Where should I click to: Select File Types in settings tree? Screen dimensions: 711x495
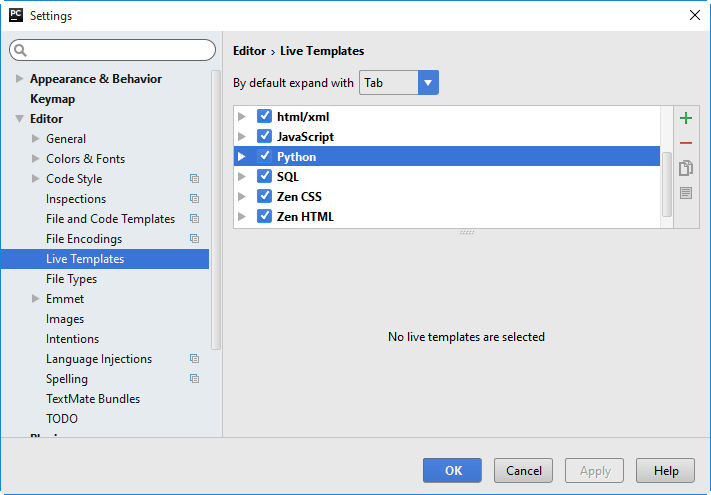[x=71, y=279]
